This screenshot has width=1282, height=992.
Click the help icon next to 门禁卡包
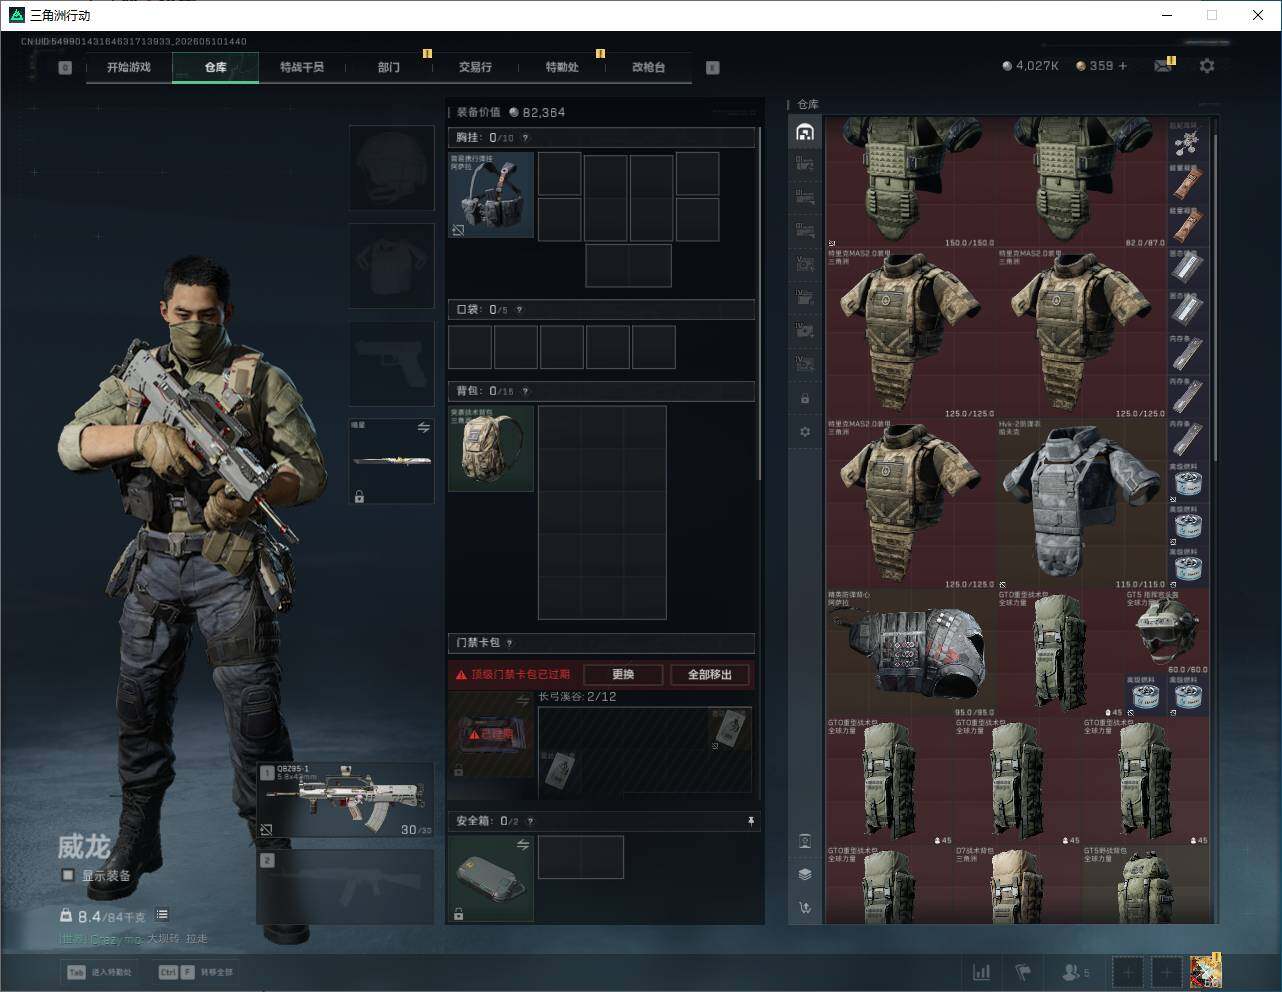click(510, 643)
